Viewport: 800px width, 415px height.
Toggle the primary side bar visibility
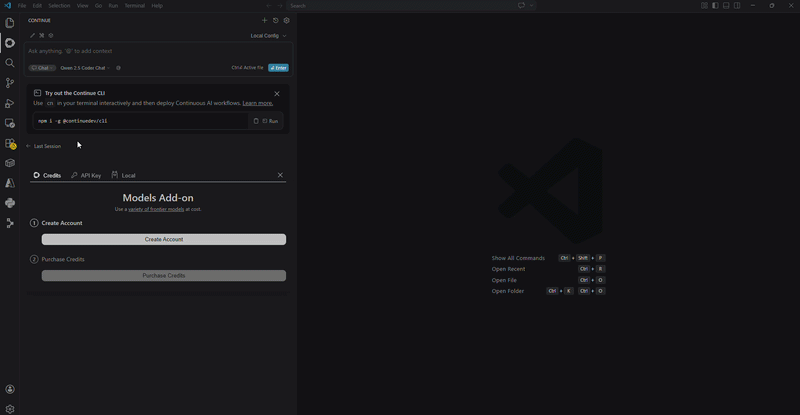pos(715,6)
